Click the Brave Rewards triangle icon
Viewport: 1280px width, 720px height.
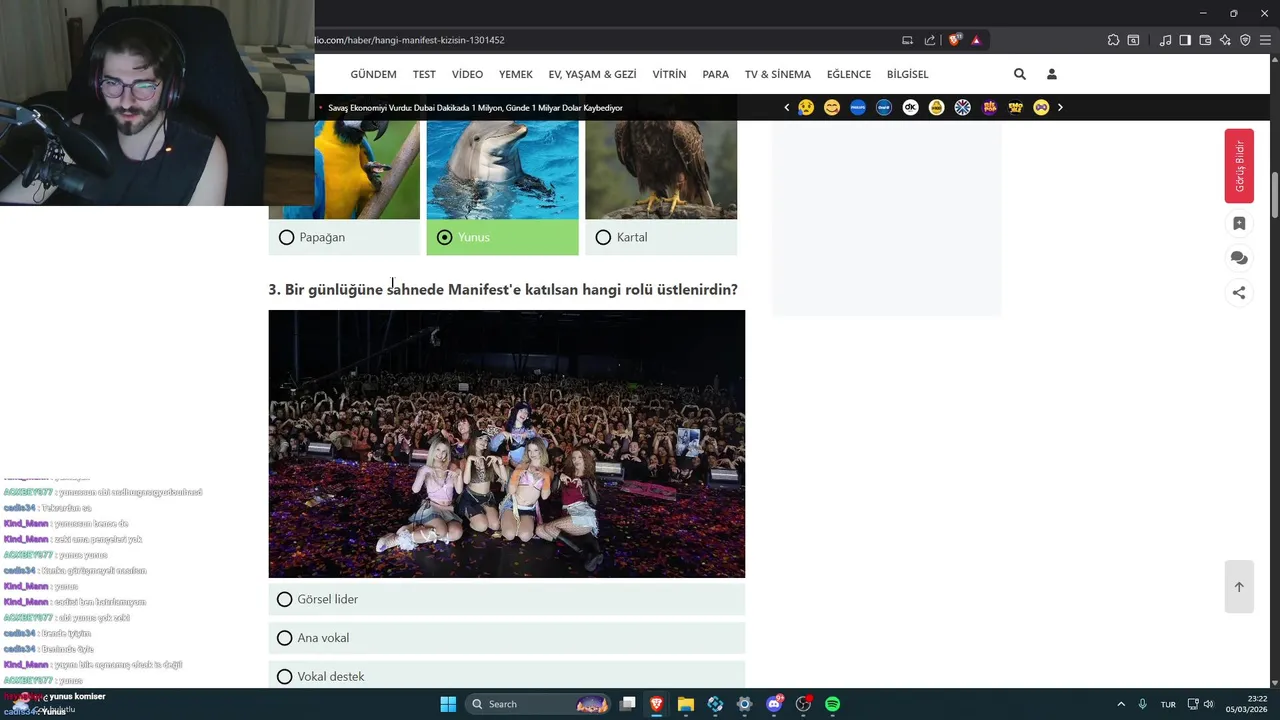pyautogui.click(x=976, y=40)
